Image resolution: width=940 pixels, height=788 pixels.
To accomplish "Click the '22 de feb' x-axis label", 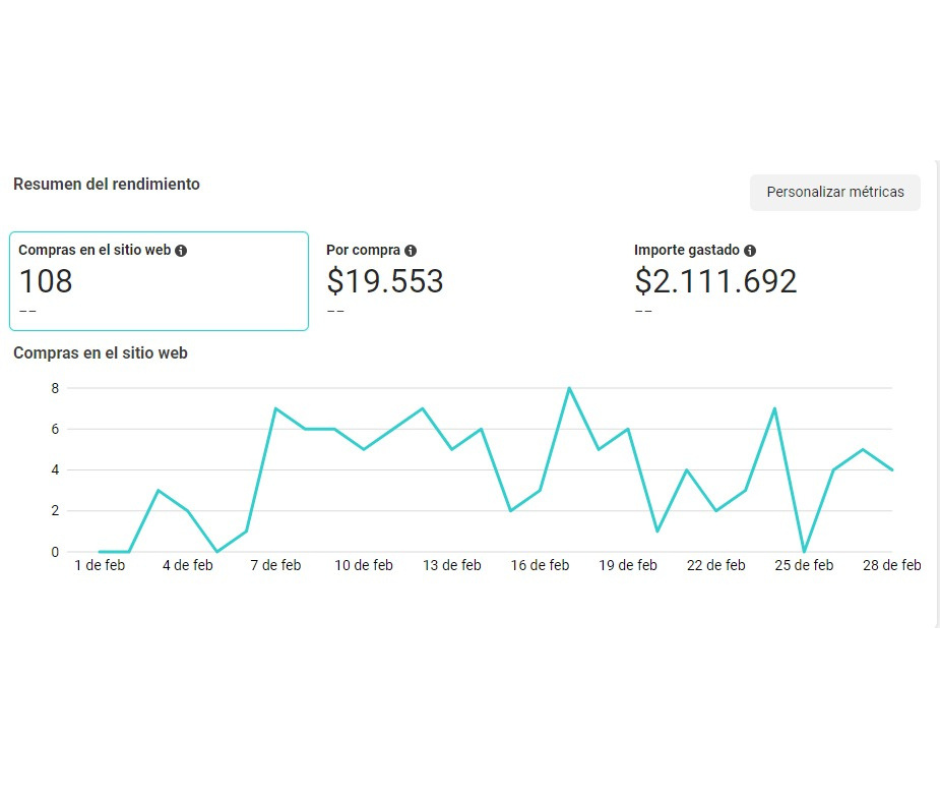I will point(716,566).
